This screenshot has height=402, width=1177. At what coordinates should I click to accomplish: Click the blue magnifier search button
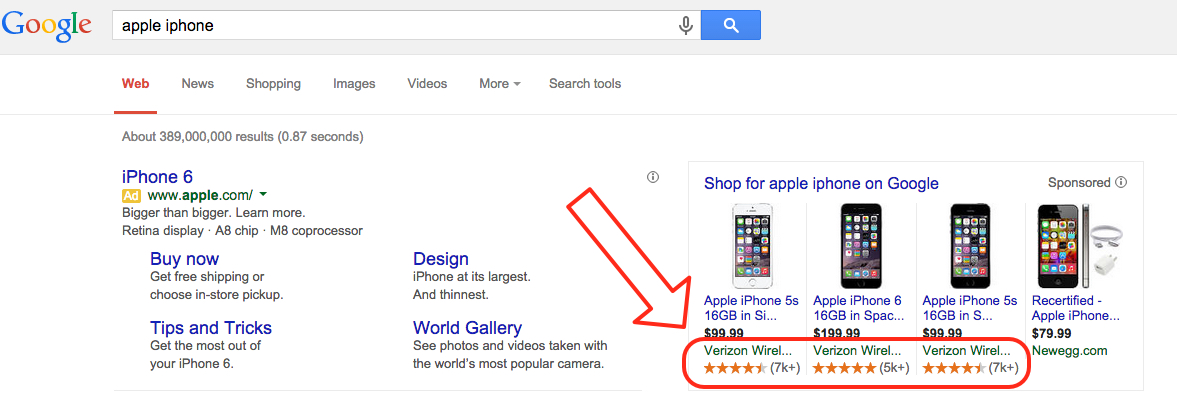pos(730,26)
